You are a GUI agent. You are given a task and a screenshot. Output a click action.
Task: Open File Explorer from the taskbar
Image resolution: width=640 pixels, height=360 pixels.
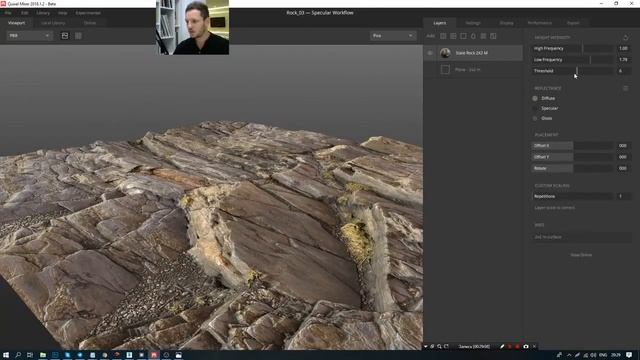42,355
